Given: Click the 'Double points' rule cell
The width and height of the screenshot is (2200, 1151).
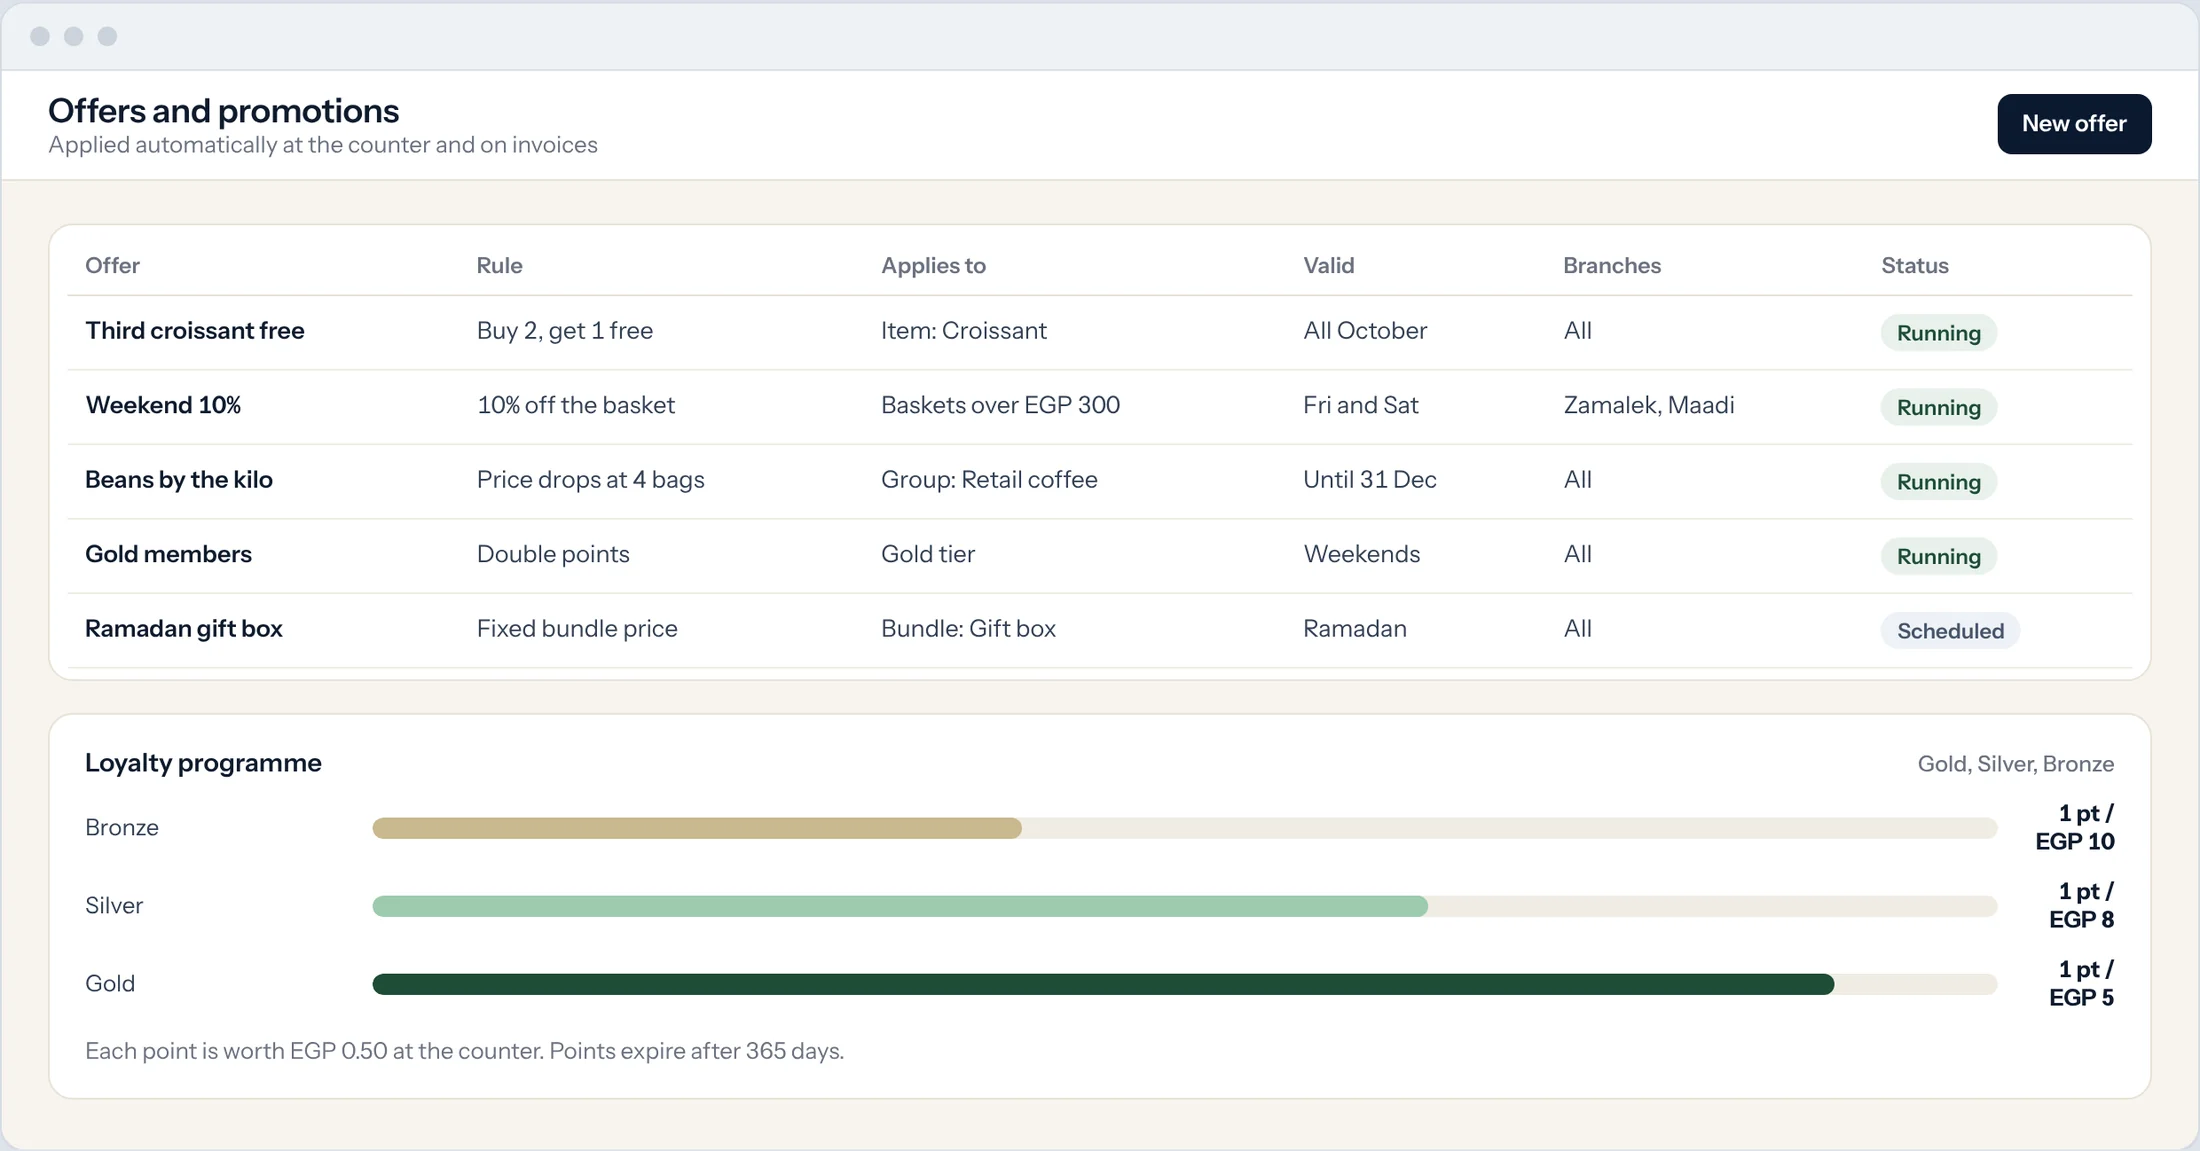Looking at the screenshot, I should [x=553, y=554].
